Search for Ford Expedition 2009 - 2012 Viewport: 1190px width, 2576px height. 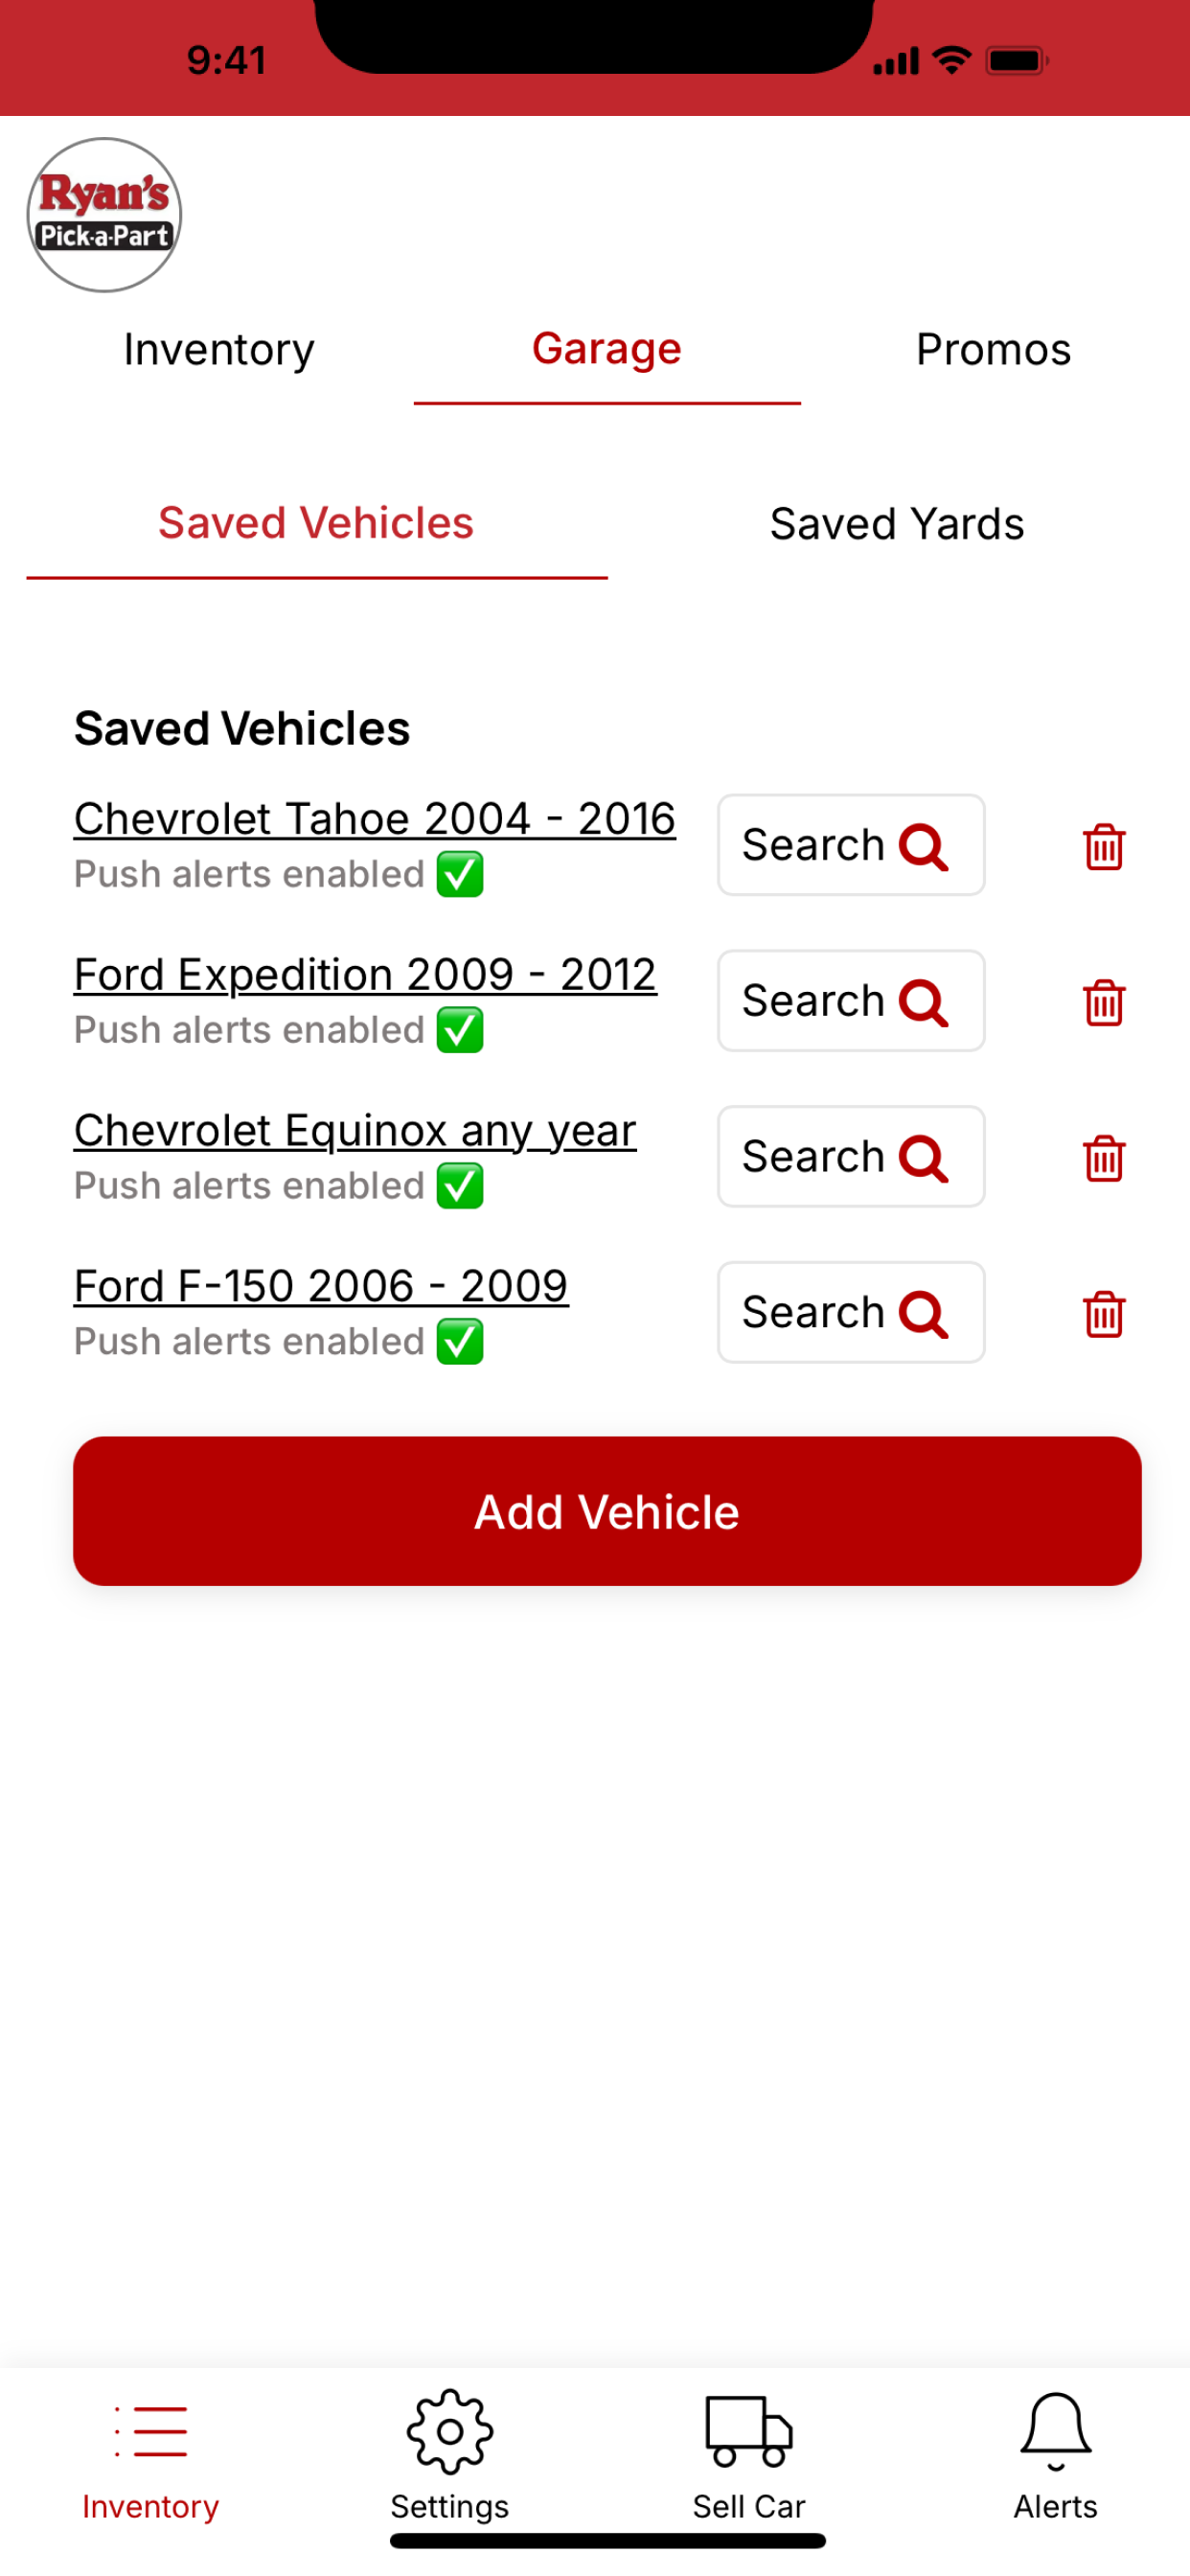point(851,1001)
